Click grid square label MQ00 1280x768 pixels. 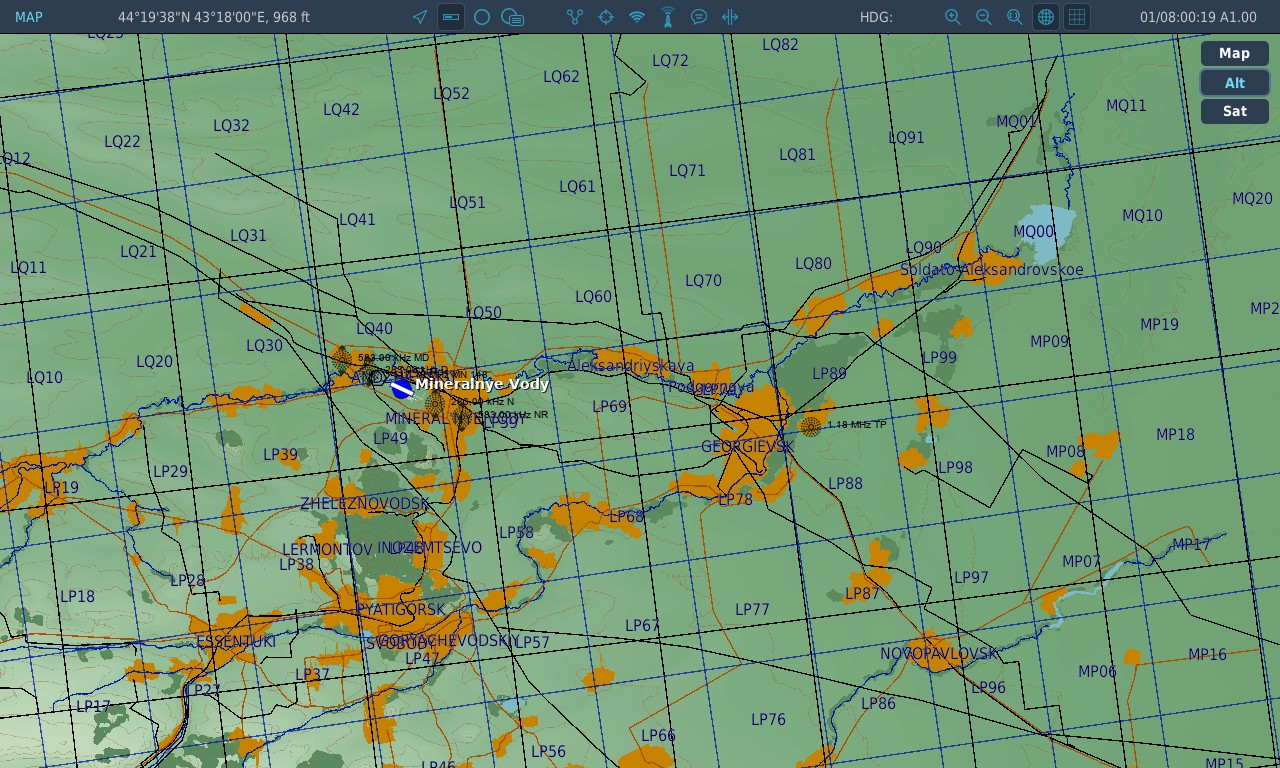point(1034,232)
